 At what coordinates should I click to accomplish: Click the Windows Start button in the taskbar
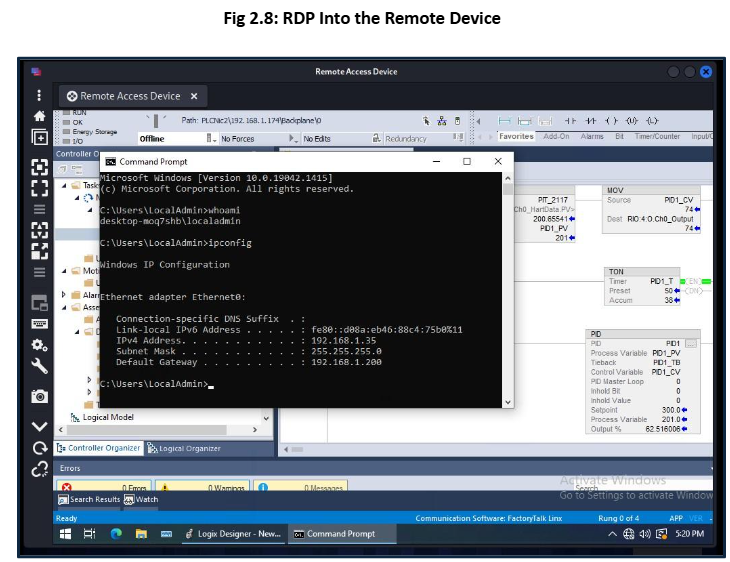(x=66, y=534)
